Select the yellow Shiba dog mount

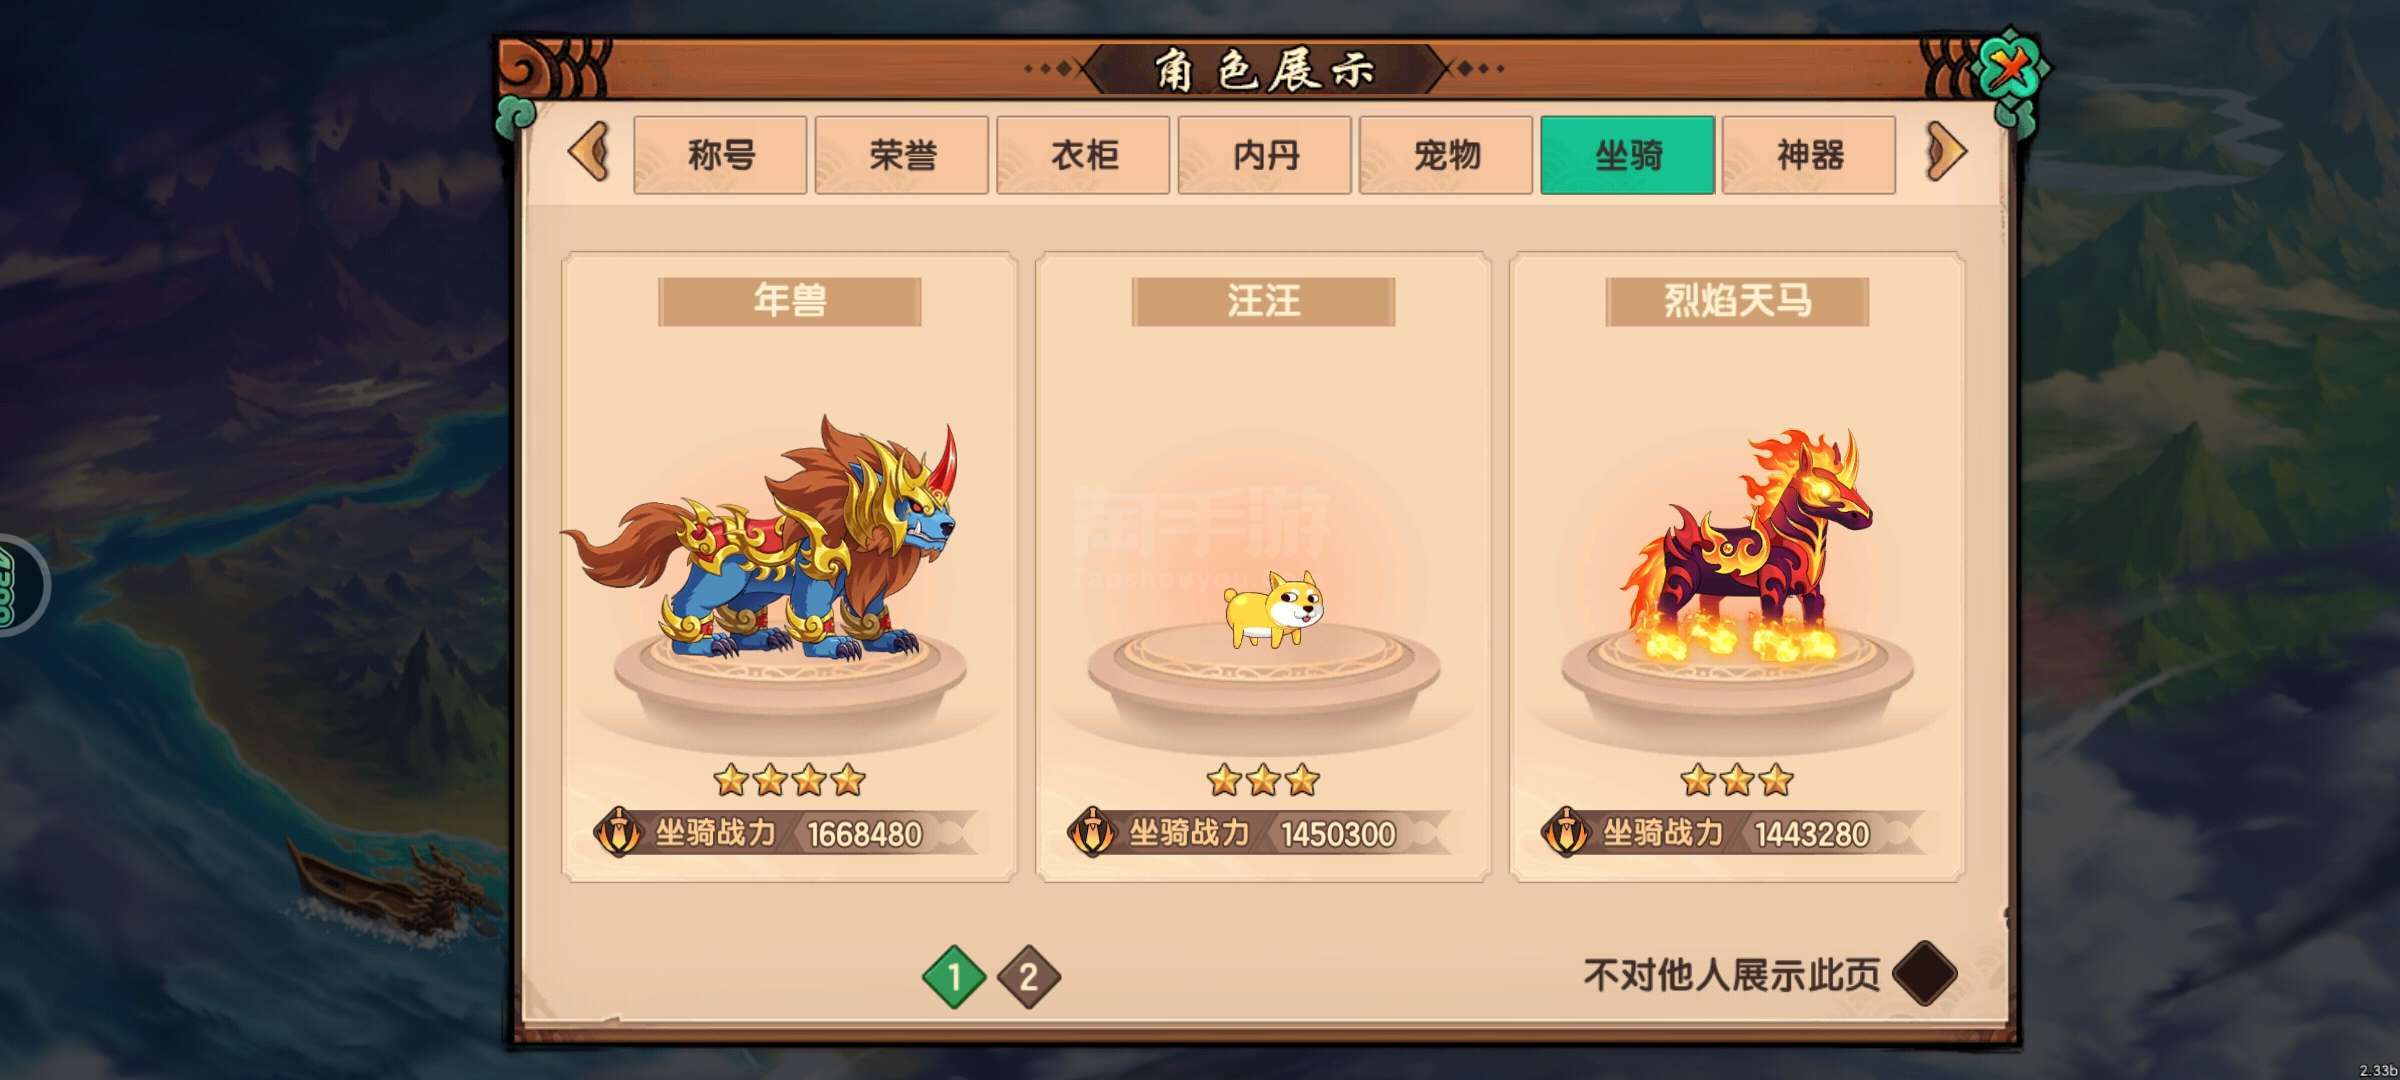(x=1273, y=608)
